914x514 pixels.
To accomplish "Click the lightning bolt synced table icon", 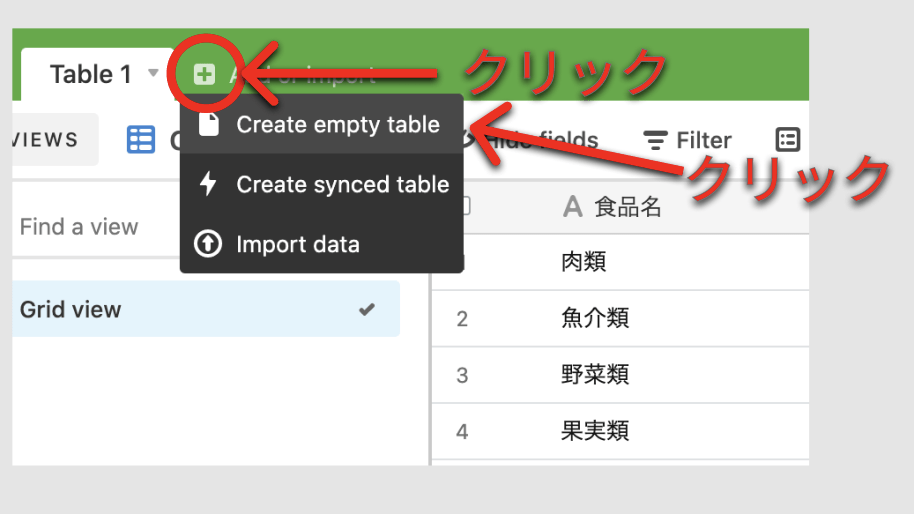I will pos(208,184).
